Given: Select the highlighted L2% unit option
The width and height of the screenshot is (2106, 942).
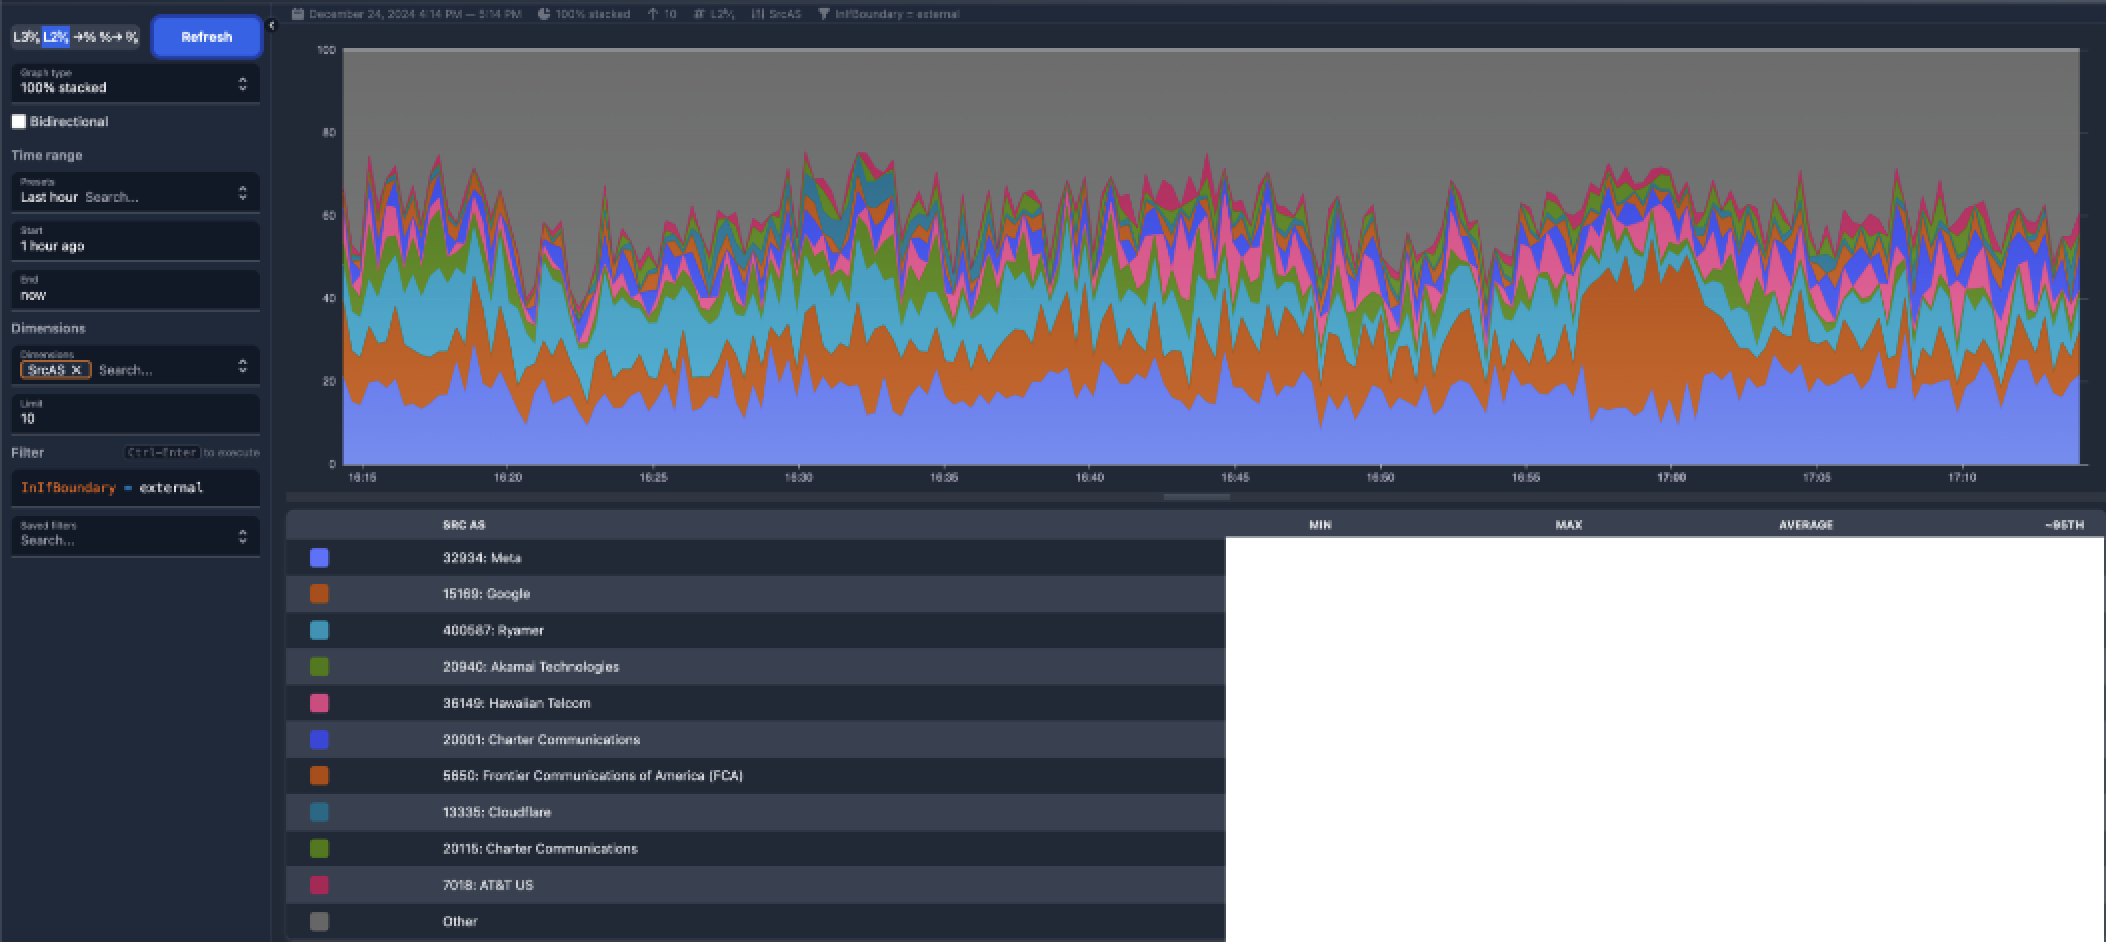Looking at the screenshot, I should pos(56,37).
